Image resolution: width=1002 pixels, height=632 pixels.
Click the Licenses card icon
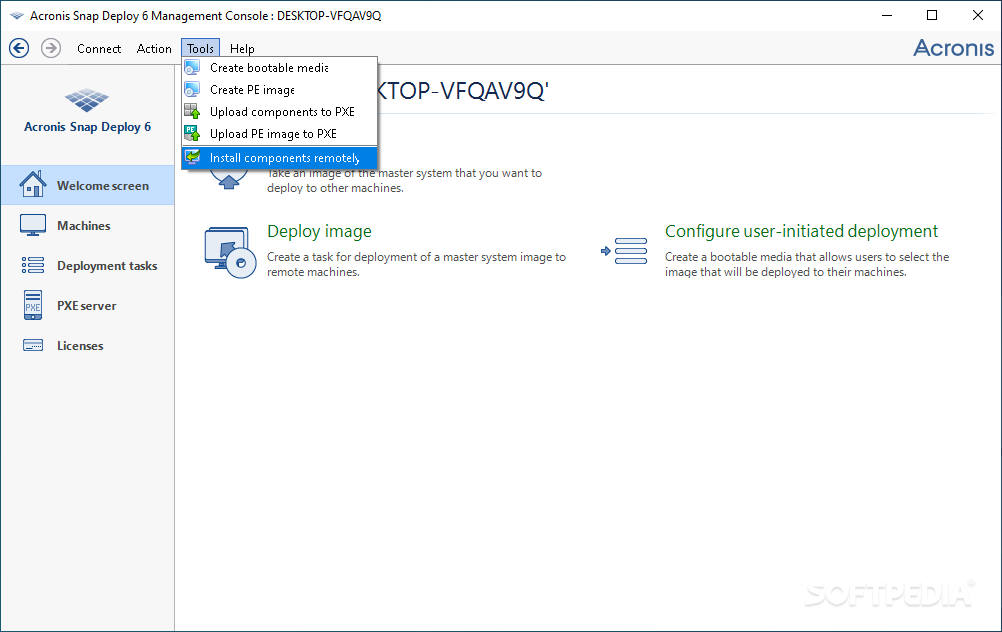33,345
